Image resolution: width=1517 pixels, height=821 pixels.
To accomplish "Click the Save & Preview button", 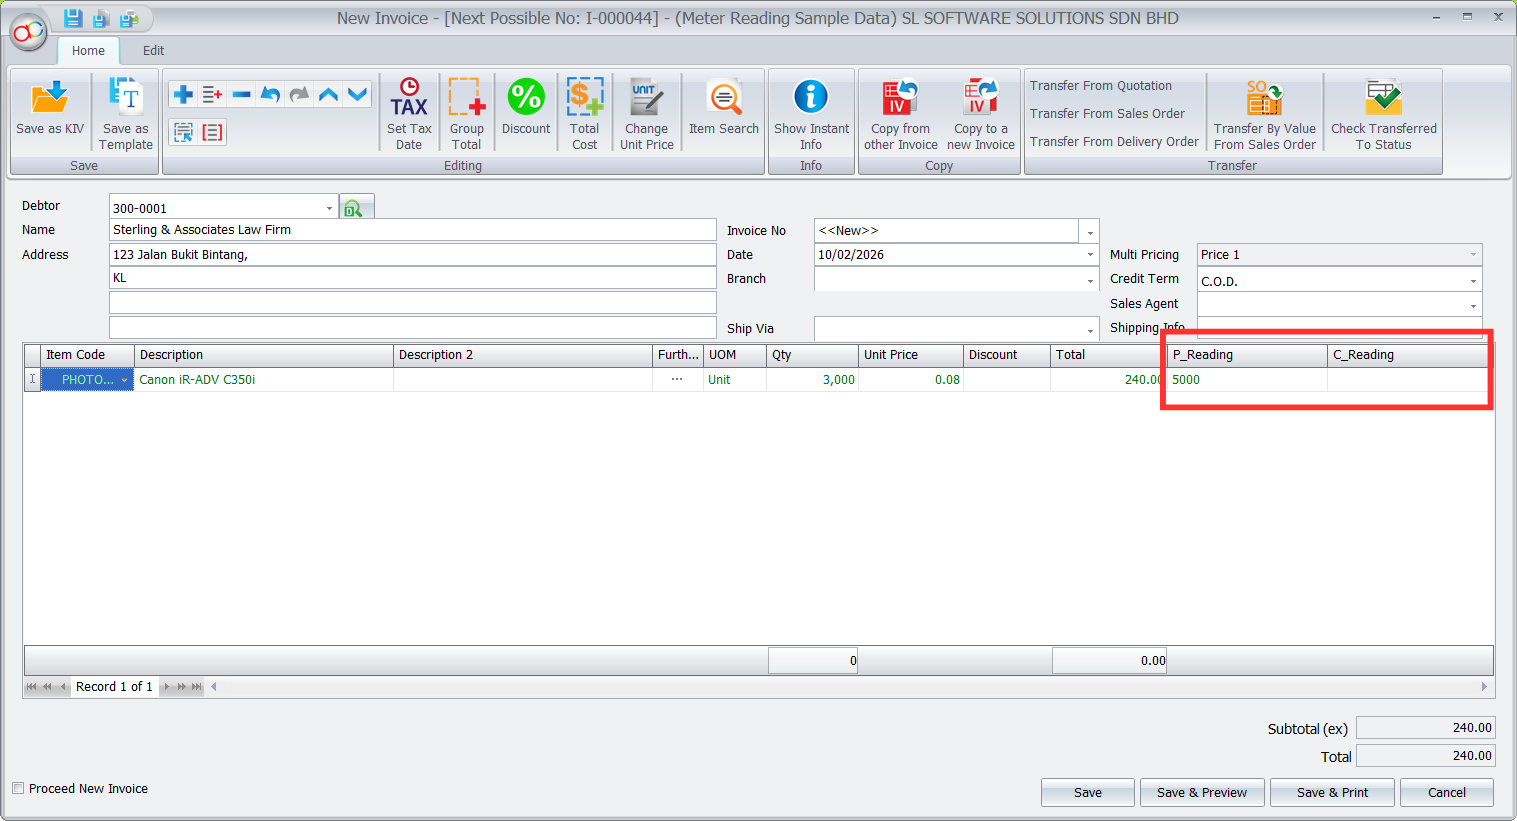I will [1201, 792].
